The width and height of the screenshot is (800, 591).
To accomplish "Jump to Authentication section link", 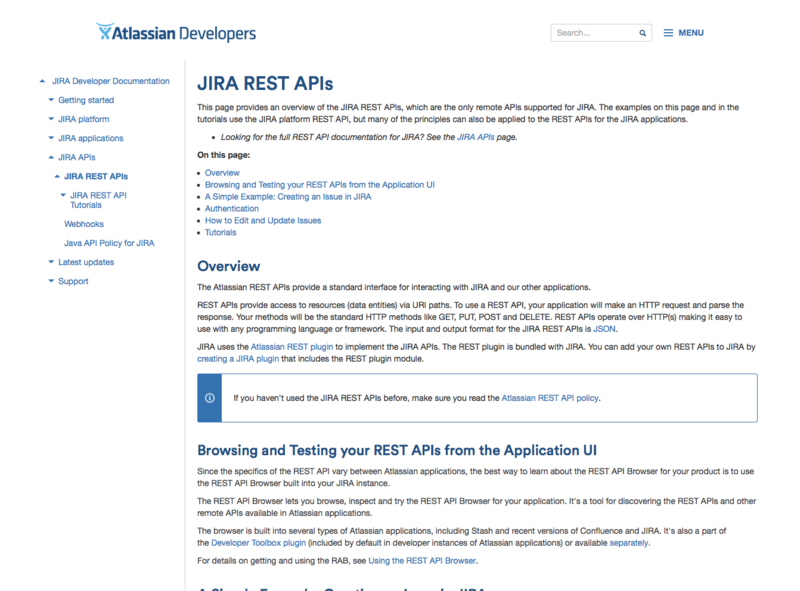I will (x=232, y=208).
